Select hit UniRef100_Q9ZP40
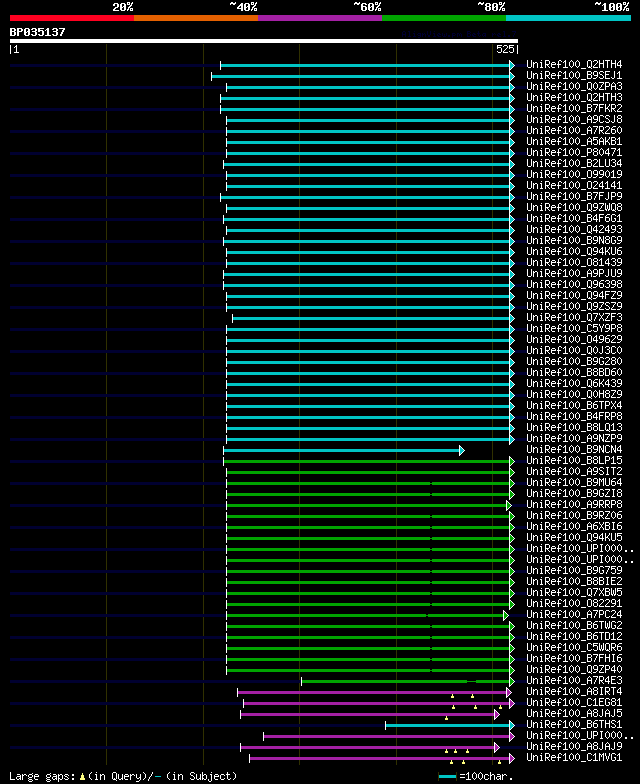 [x=574, y=670]
